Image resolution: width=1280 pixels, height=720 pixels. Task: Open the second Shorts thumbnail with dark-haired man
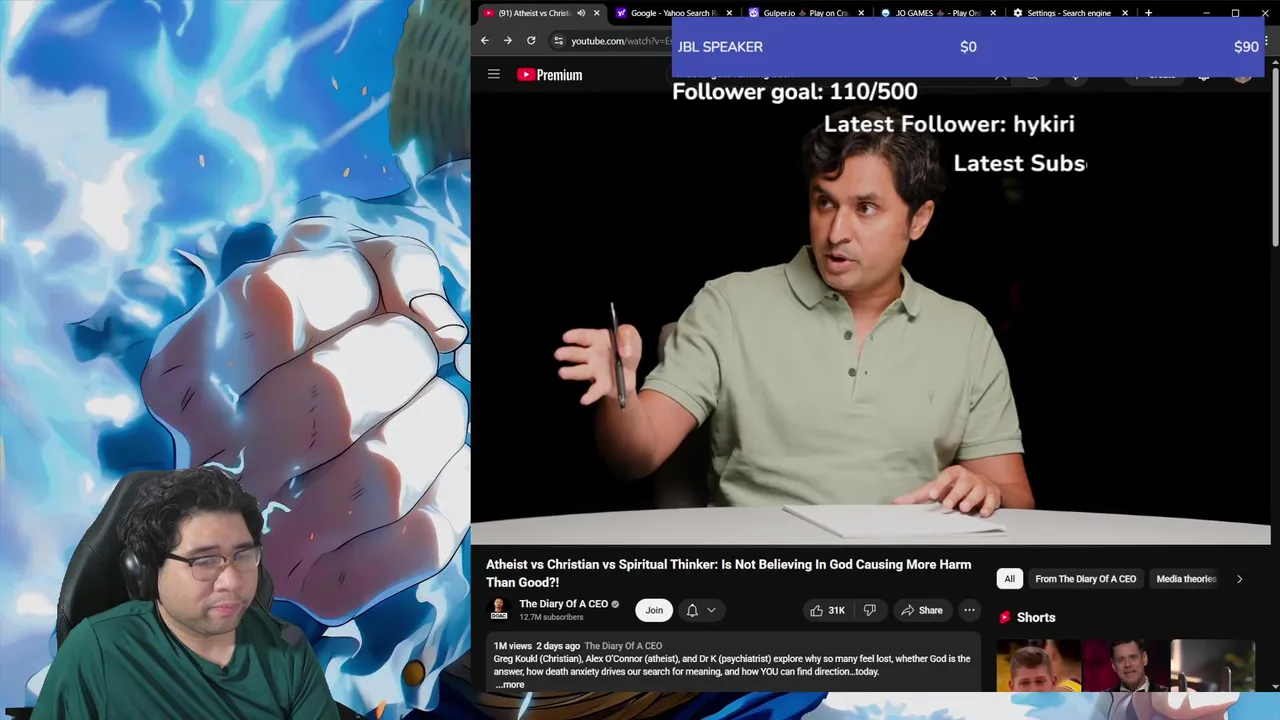[x=1125, y=665]
